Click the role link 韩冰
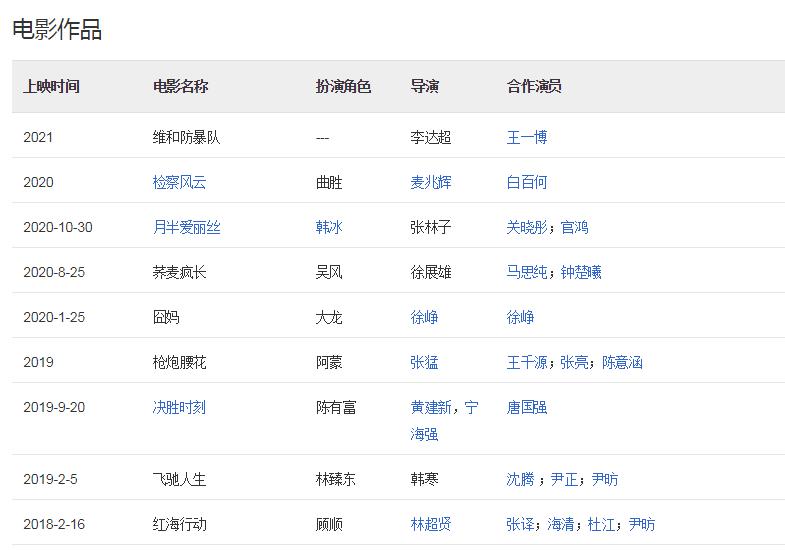This screenshot has width=785, height=550. (329, 227)
